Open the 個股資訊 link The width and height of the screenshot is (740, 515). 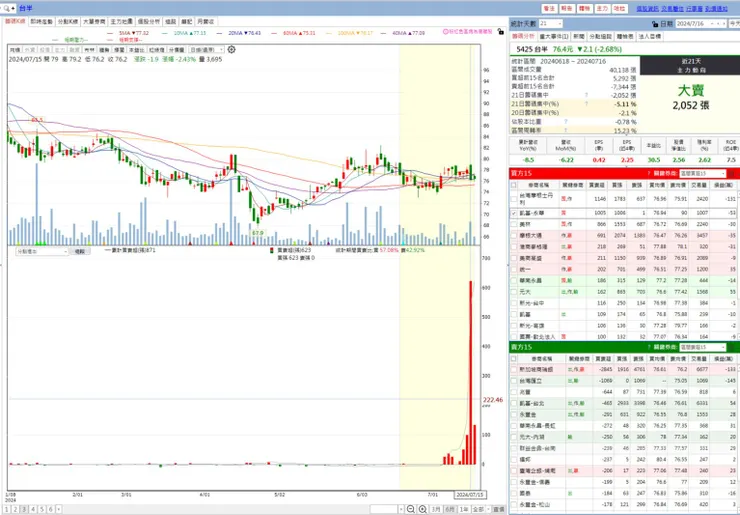(647, 8)
